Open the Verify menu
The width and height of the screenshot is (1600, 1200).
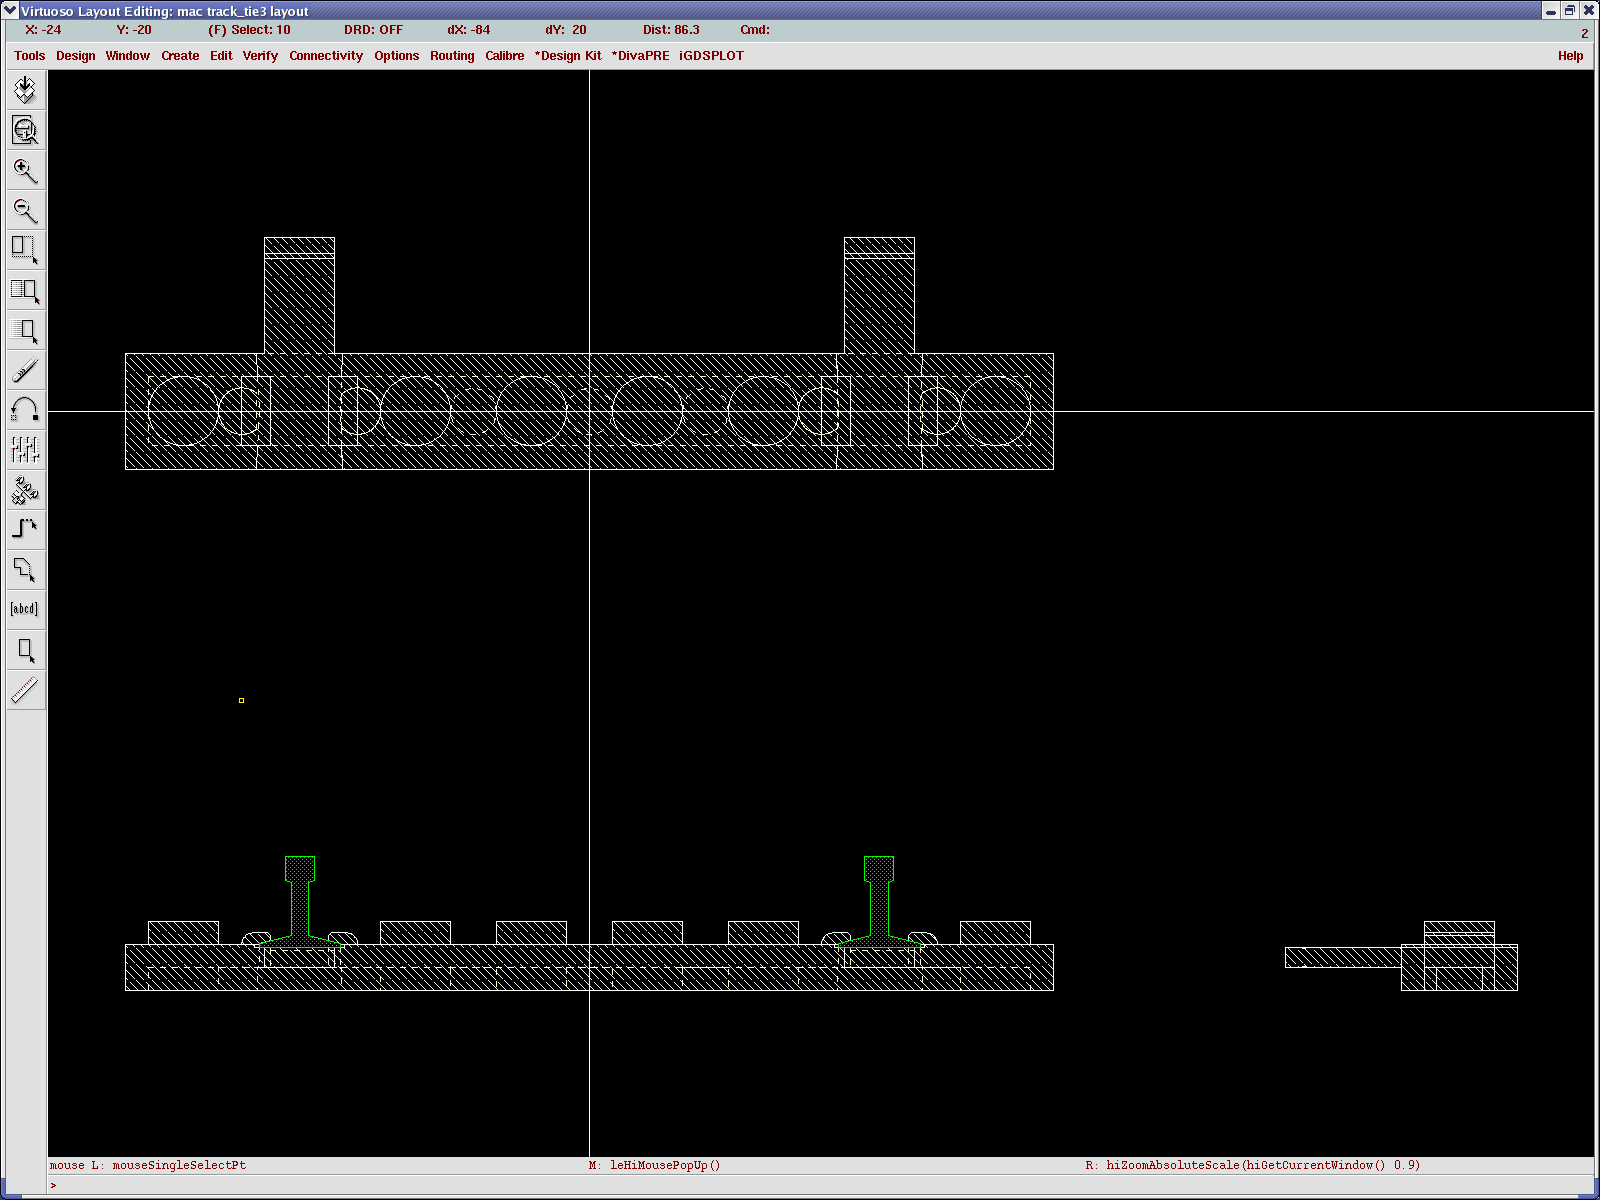[x=260, y=56]
